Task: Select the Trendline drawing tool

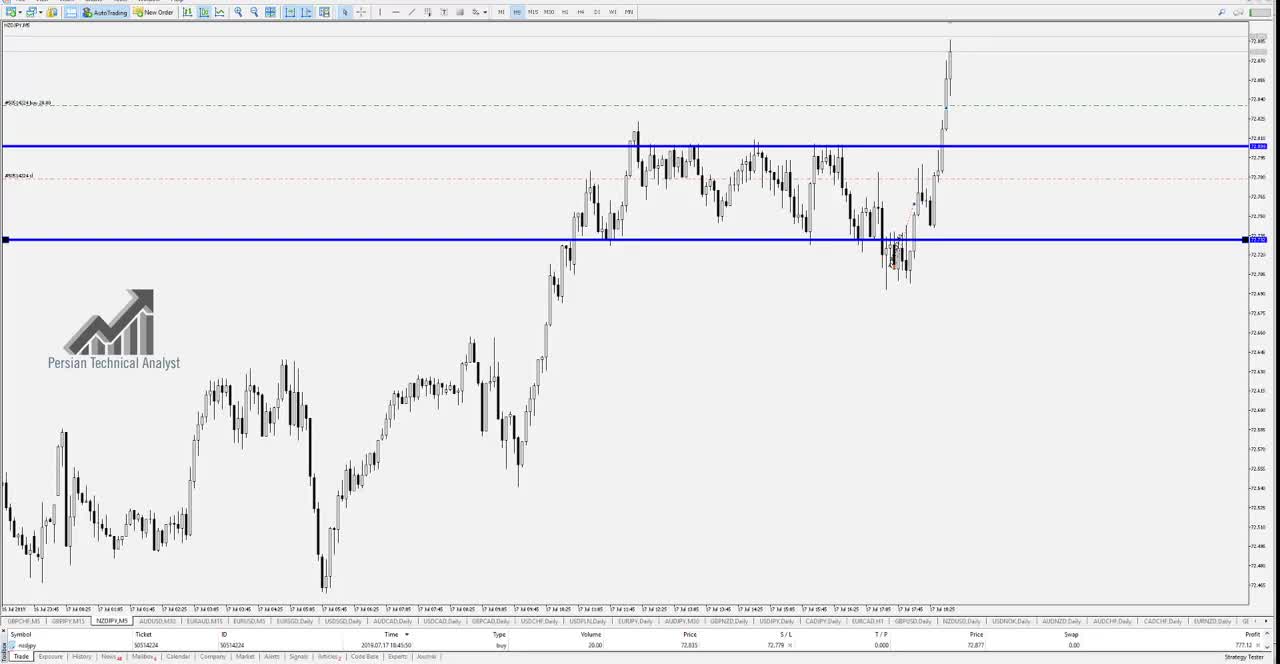Action: pyautogui.click(x=412, y=12)
